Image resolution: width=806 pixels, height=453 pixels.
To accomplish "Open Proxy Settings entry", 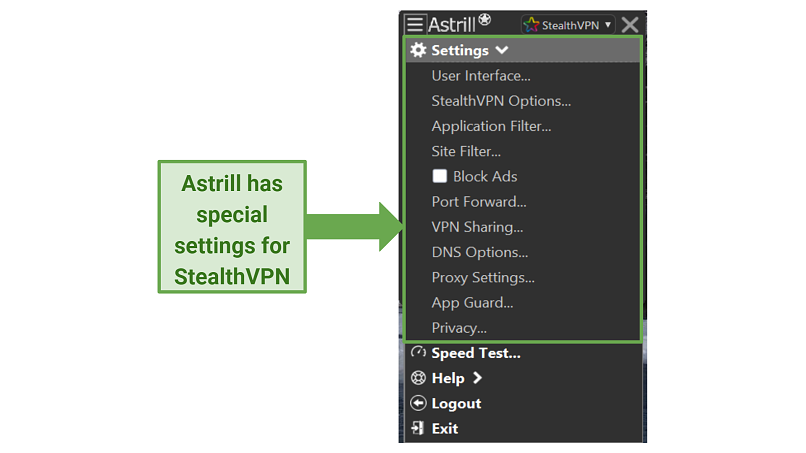I will [483, 277].
